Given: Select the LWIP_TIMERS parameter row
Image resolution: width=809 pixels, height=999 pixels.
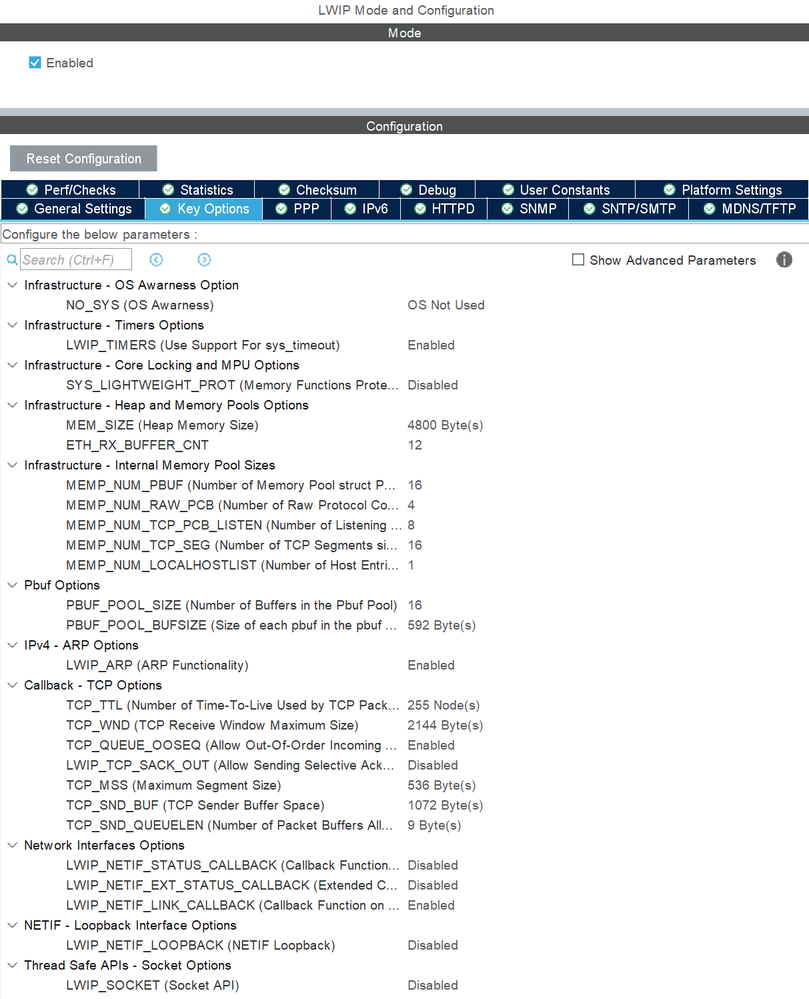Looking at the screenshot, I should click(x=404, y=345).
